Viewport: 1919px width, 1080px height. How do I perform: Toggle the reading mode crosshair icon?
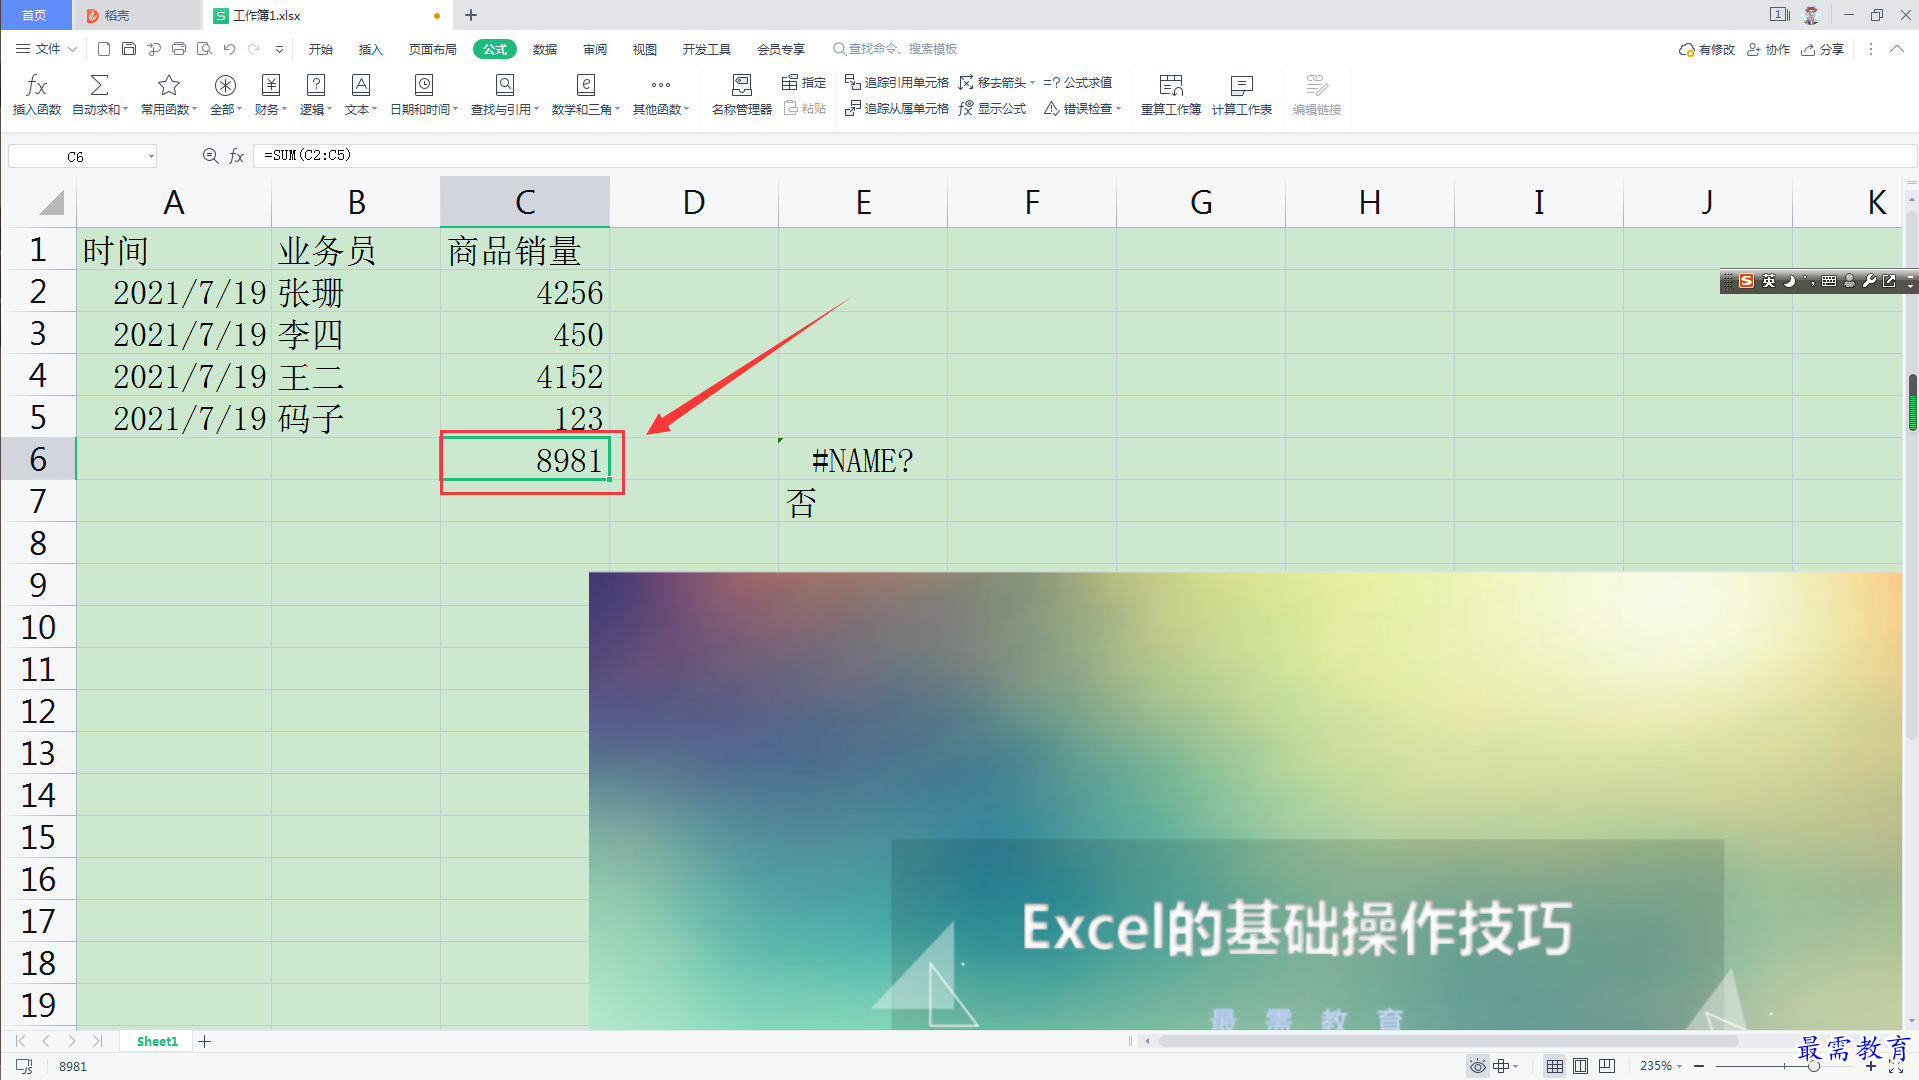tap(1501, 1066)
